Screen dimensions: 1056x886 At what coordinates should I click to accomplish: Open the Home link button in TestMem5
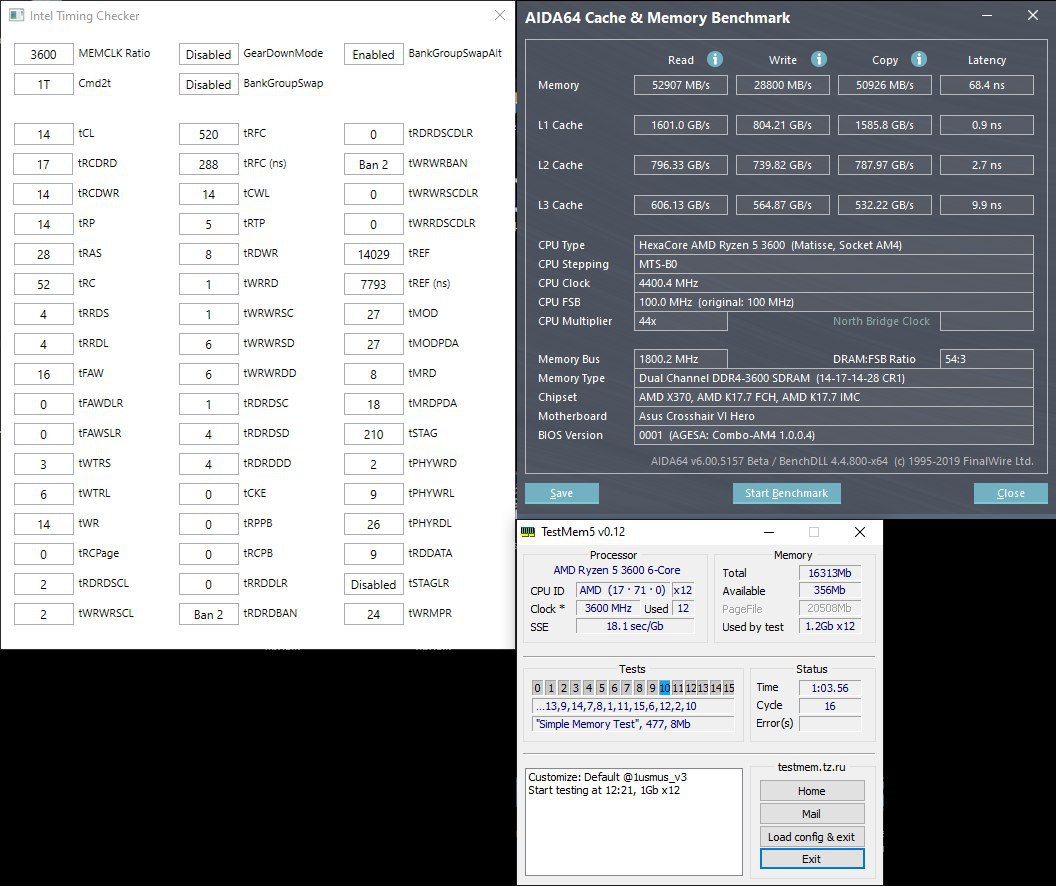coord(812,790)
